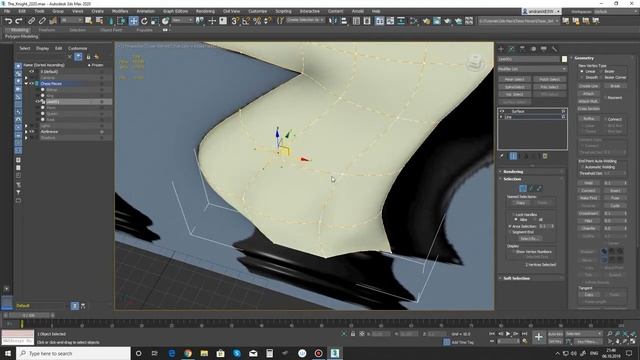This screenshot has width=640, height=360.
Task: Select the Segment sub-object selection icon
Action: coord(531,188)
